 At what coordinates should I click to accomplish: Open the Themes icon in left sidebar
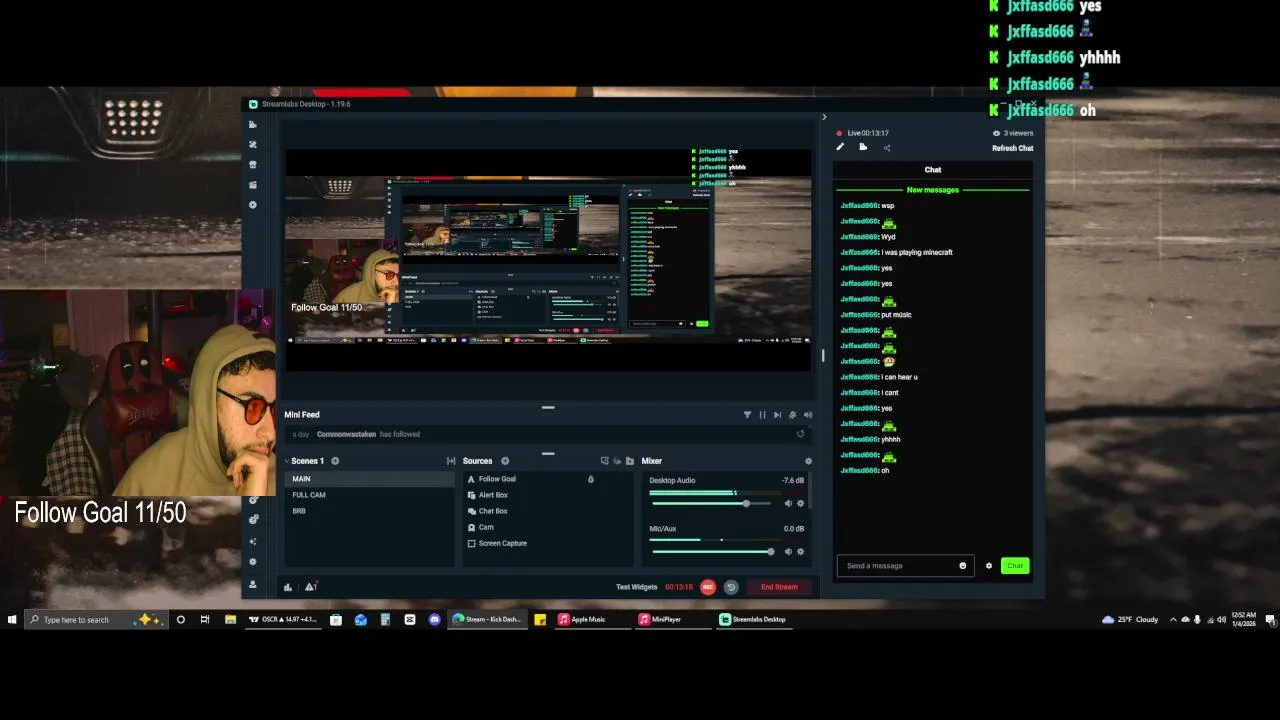tap(253, 144)
